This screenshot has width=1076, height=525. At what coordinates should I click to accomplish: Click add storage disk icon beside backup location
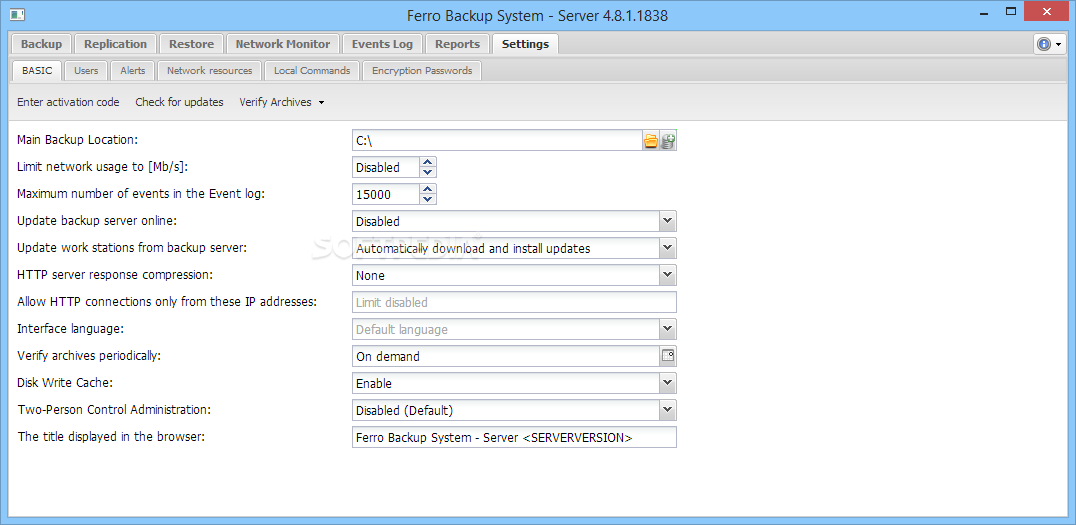(668, 141)
